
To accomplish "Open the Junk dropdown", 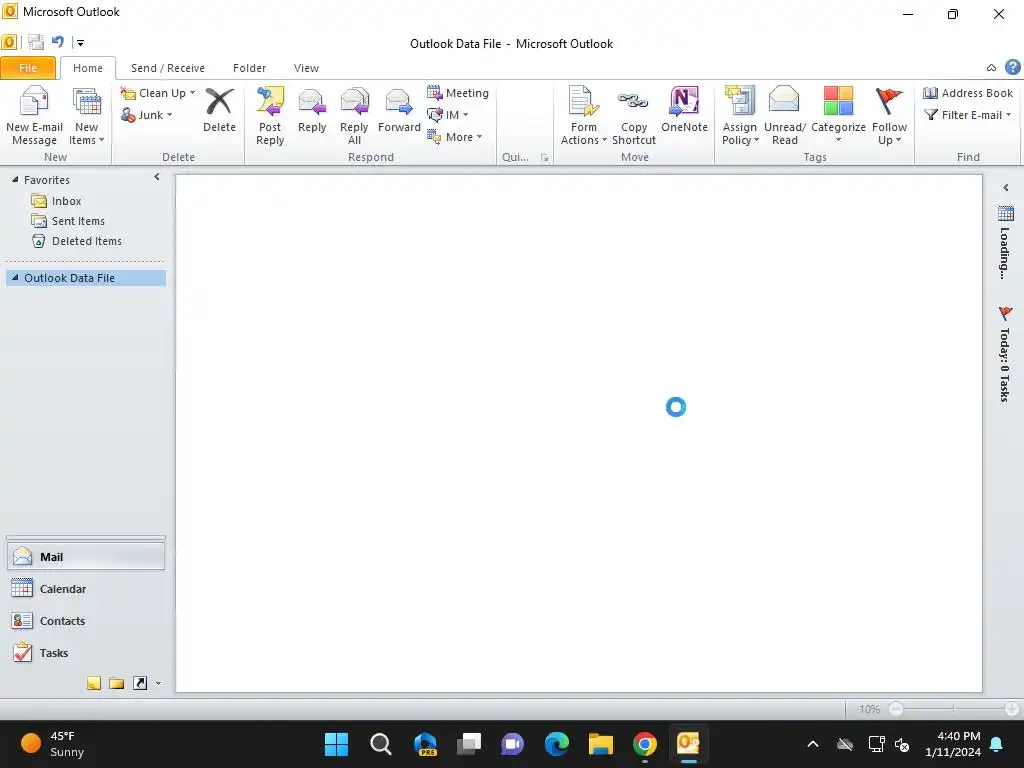I will 147,115.
